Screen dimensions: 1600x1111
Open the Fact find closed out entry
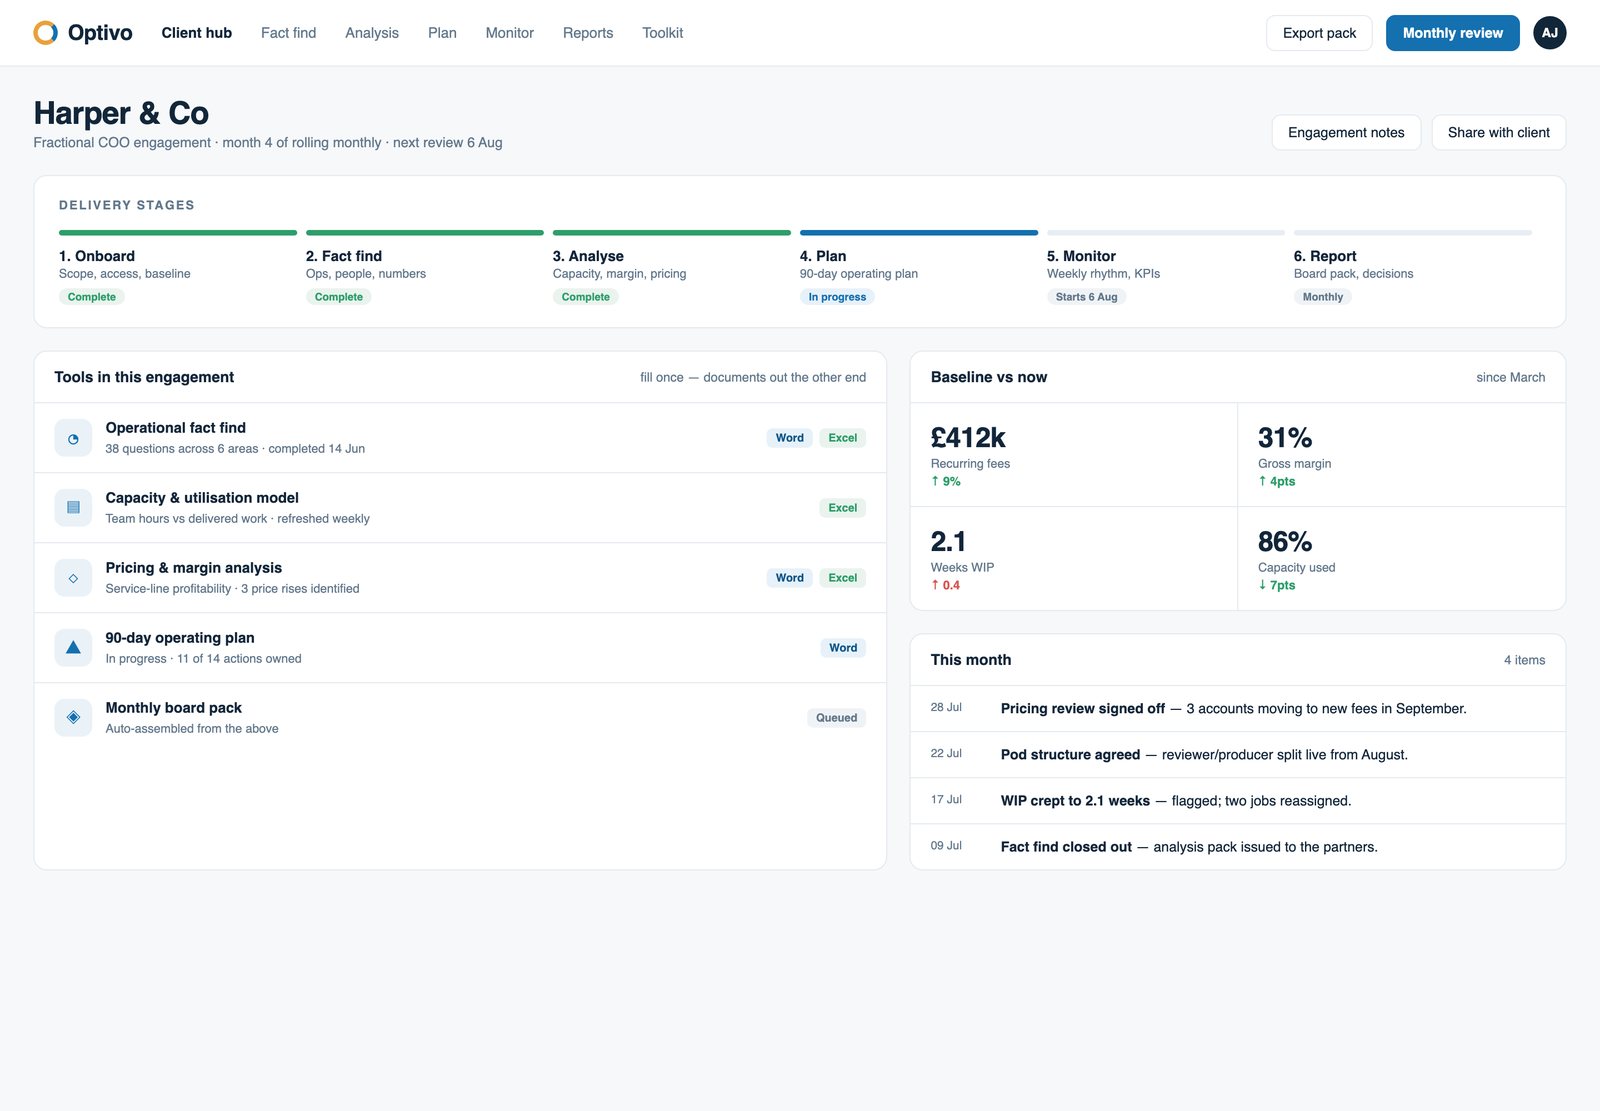coord(1238,846)
